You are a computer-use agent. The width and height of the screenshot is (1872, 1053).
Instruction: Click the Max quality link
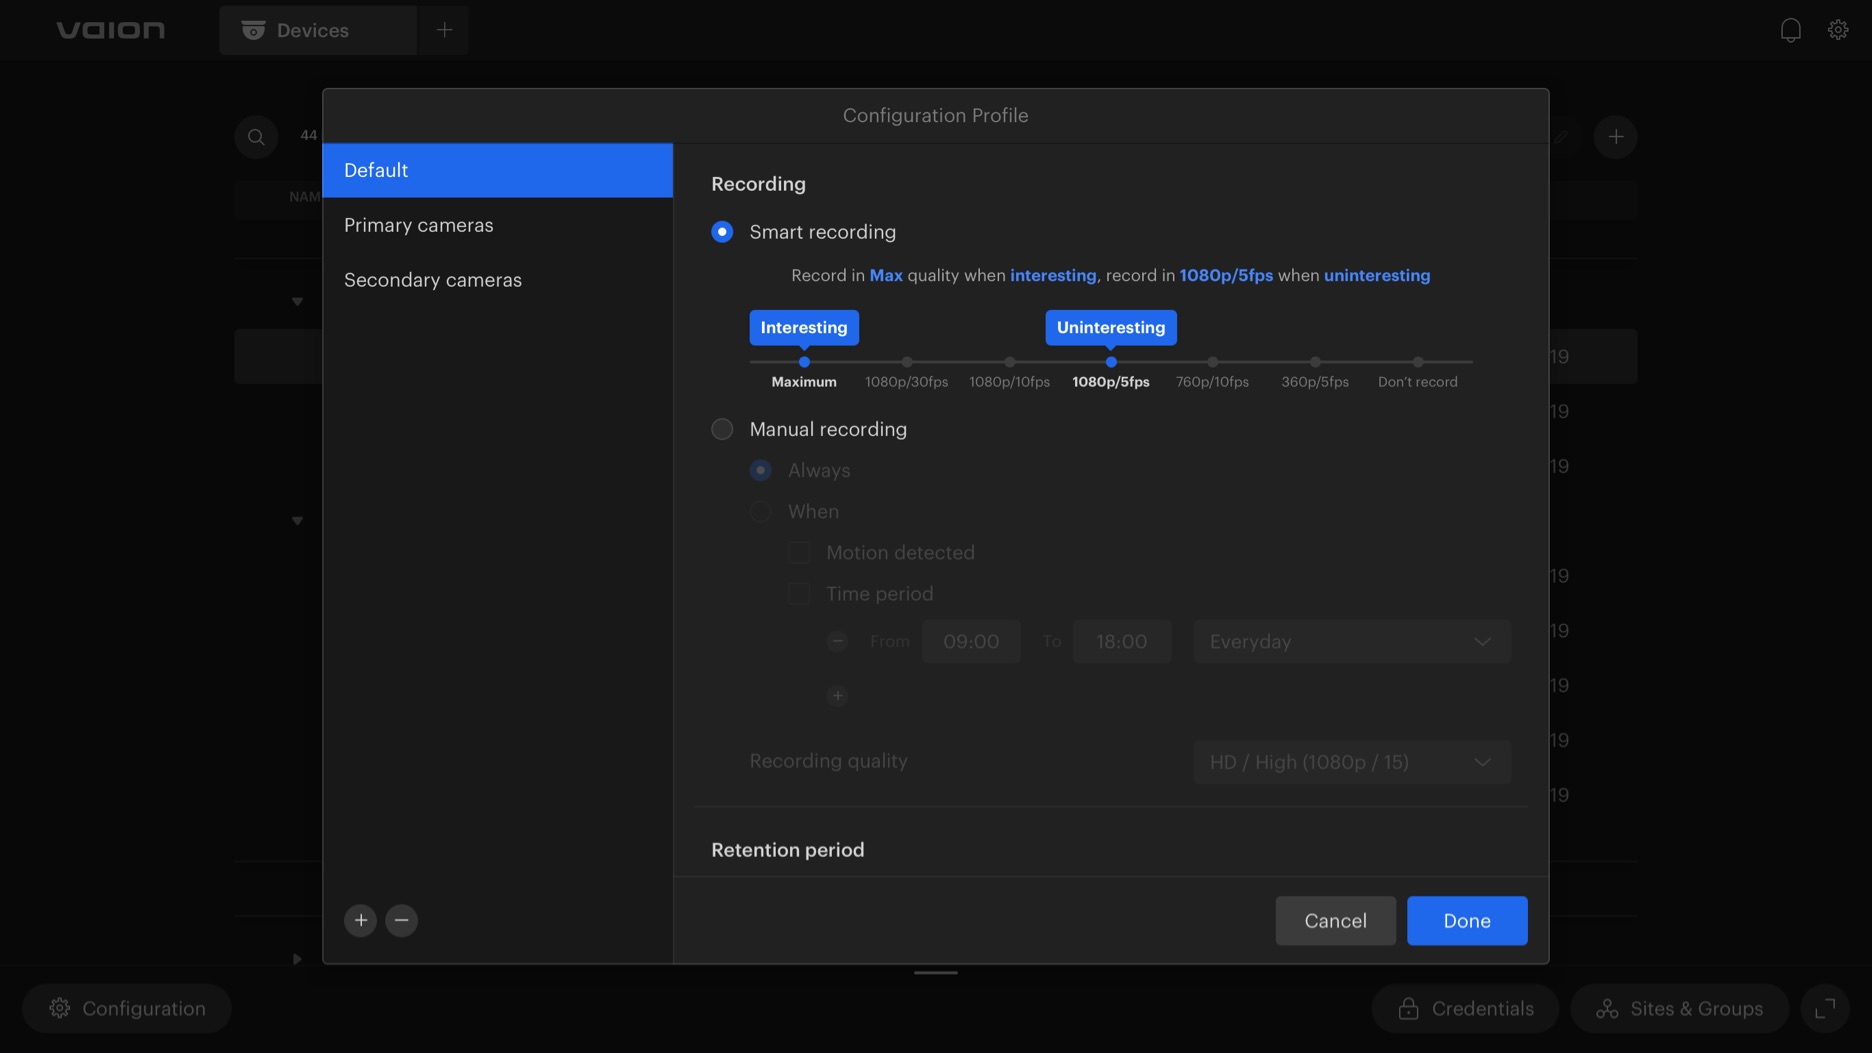click(886, 276)
